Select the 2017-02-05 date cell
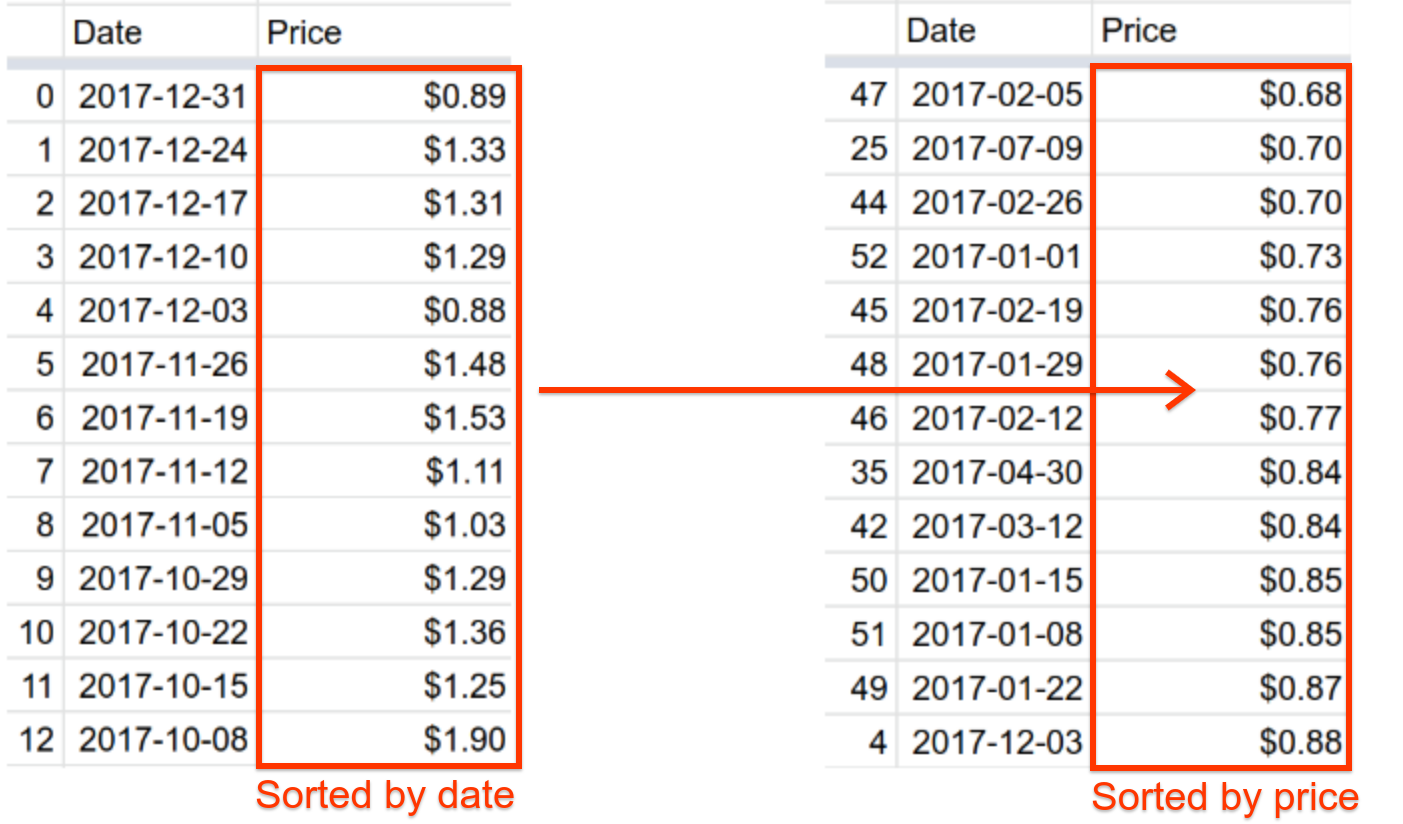This screenshot has width=1403, height=824. [x=997, y=95]
